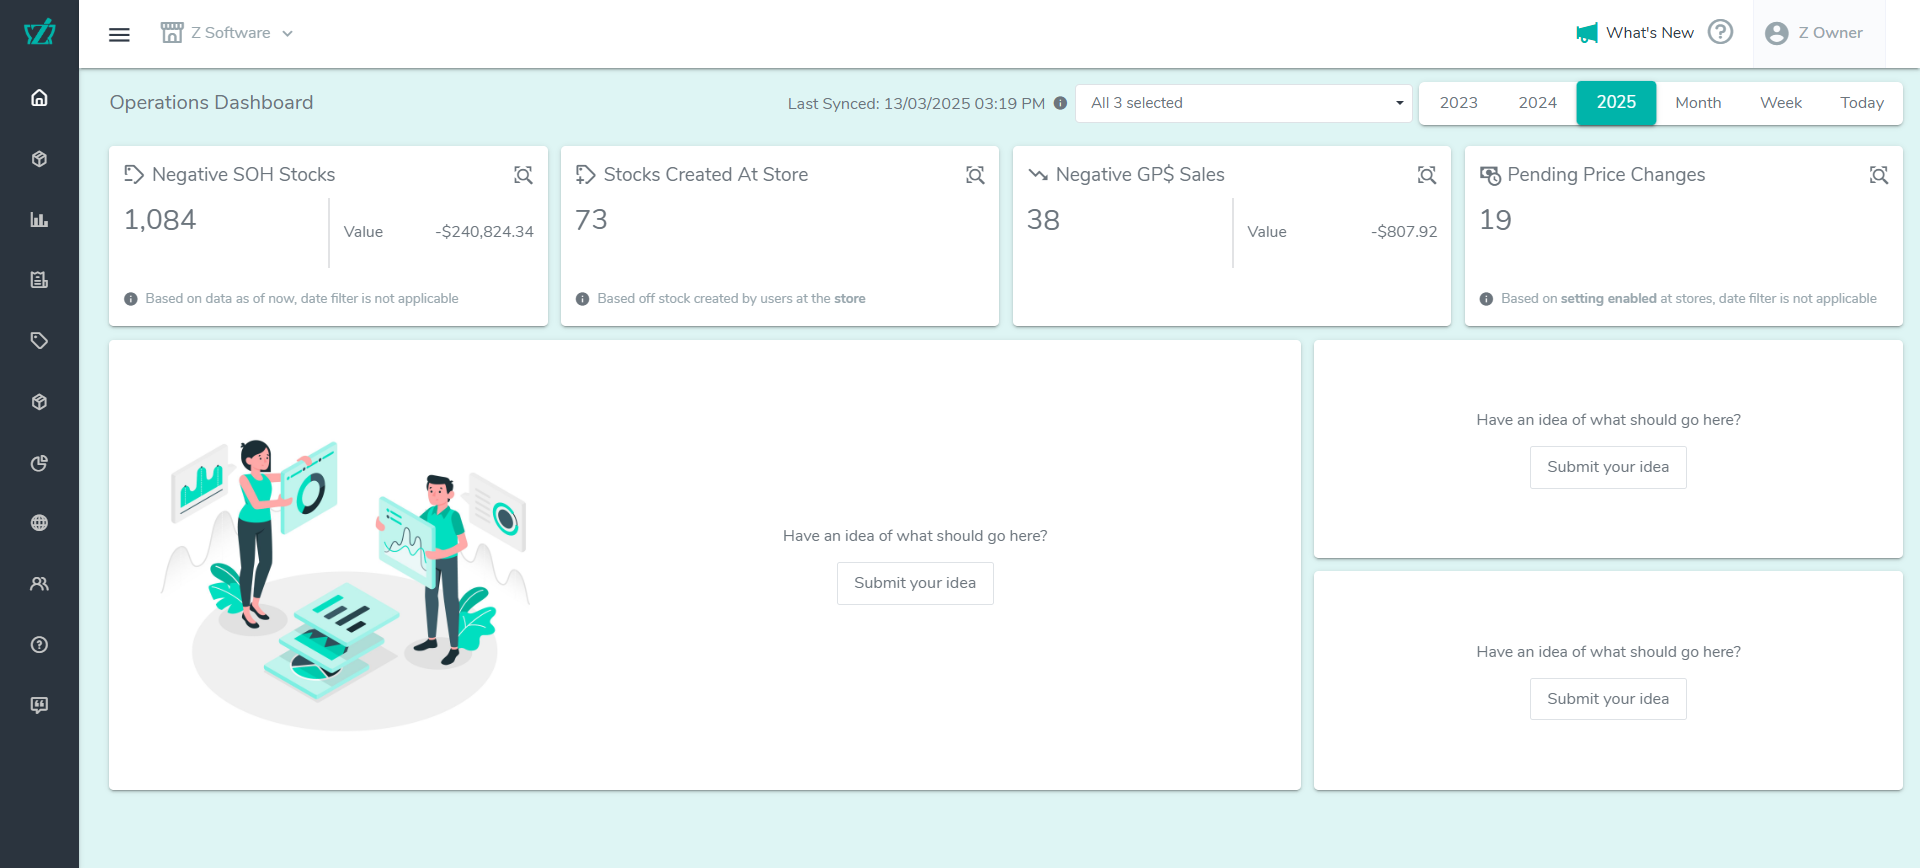Switch to the Month date filter

tap(1698, 103)
